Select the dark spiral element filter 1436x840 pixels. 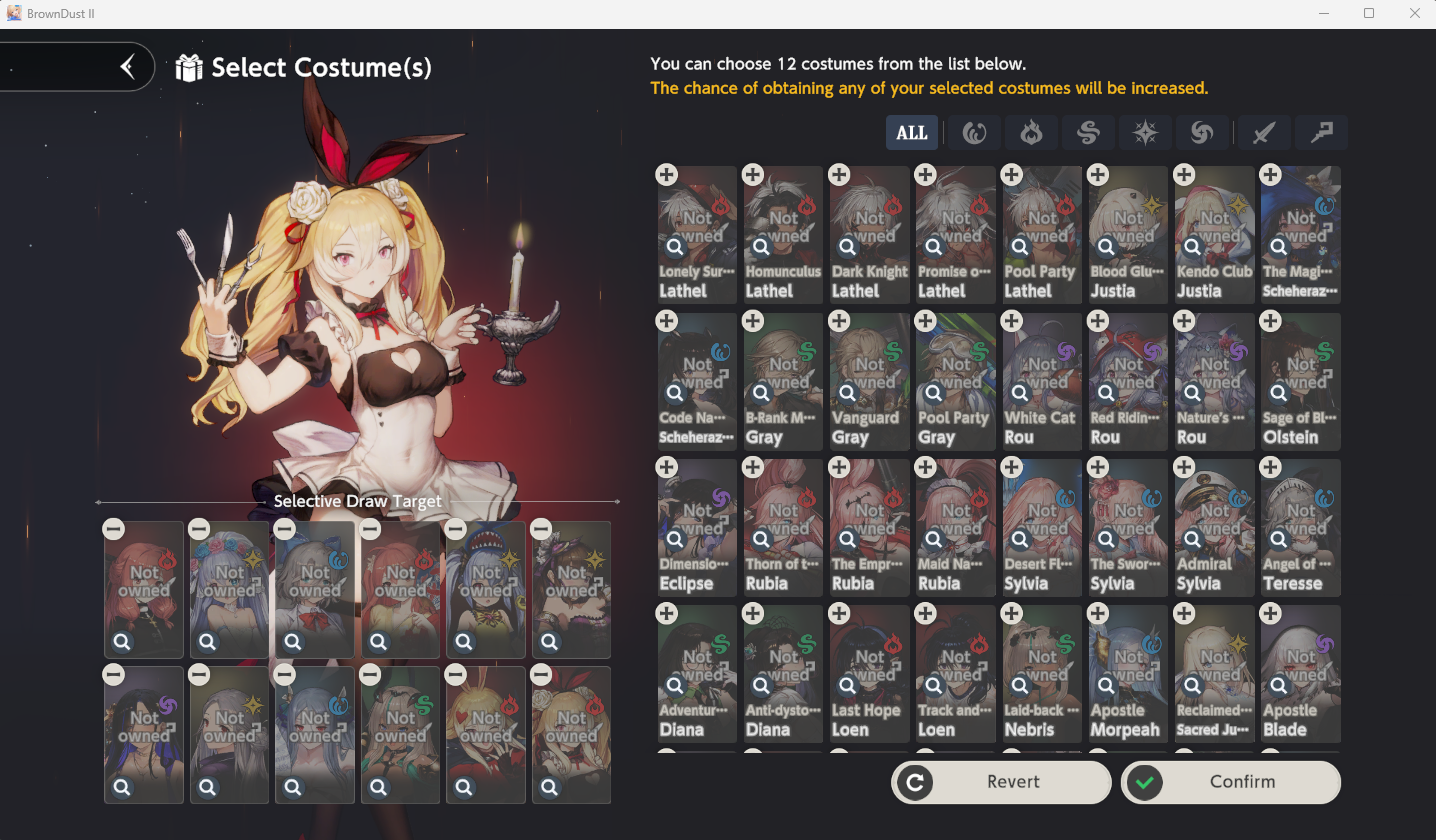[x=1202, y=132]
